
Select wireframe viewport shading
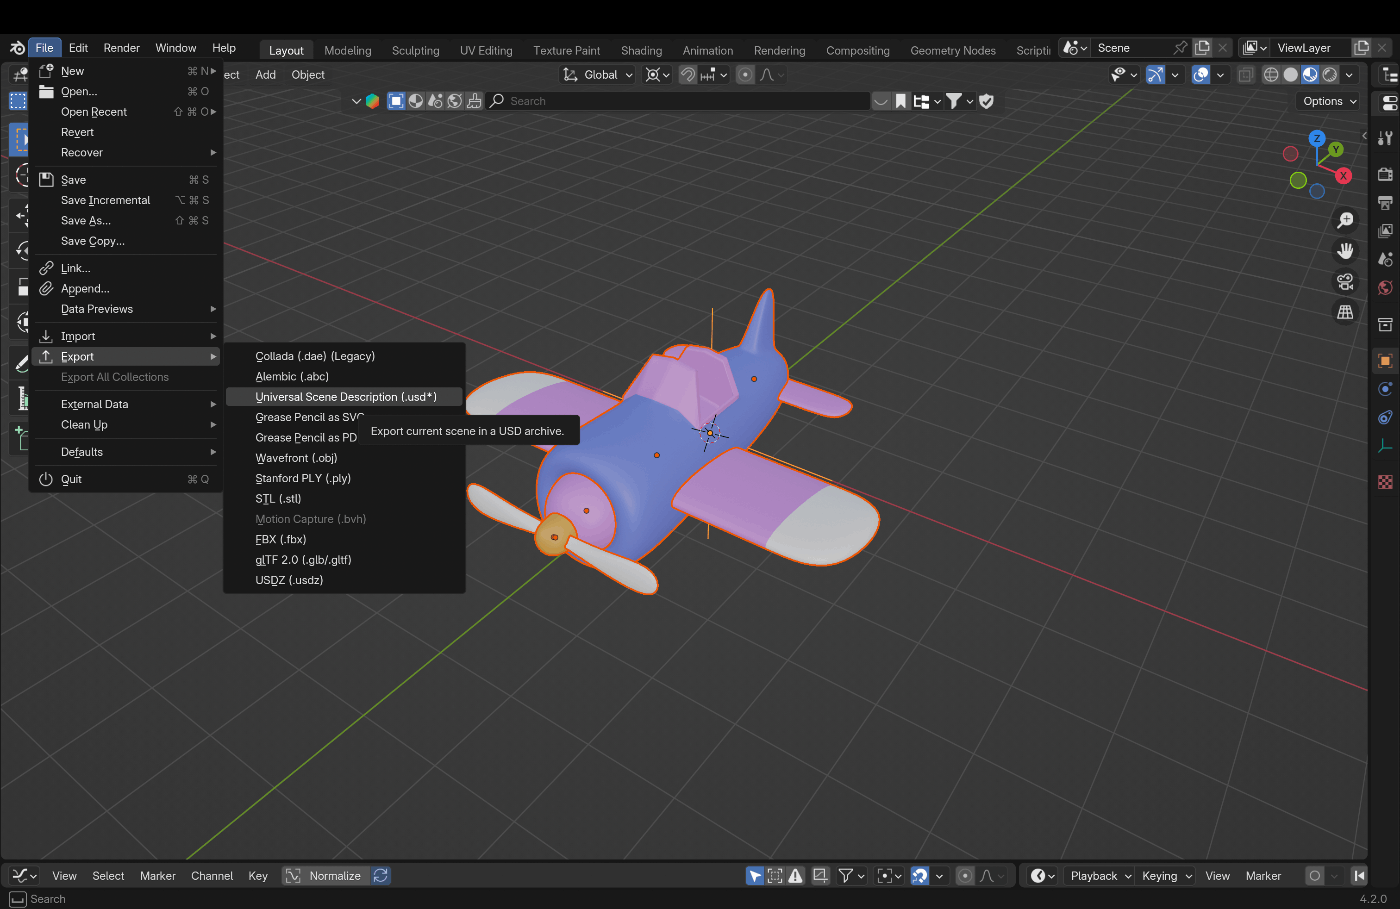click(x=1271, y=75)
